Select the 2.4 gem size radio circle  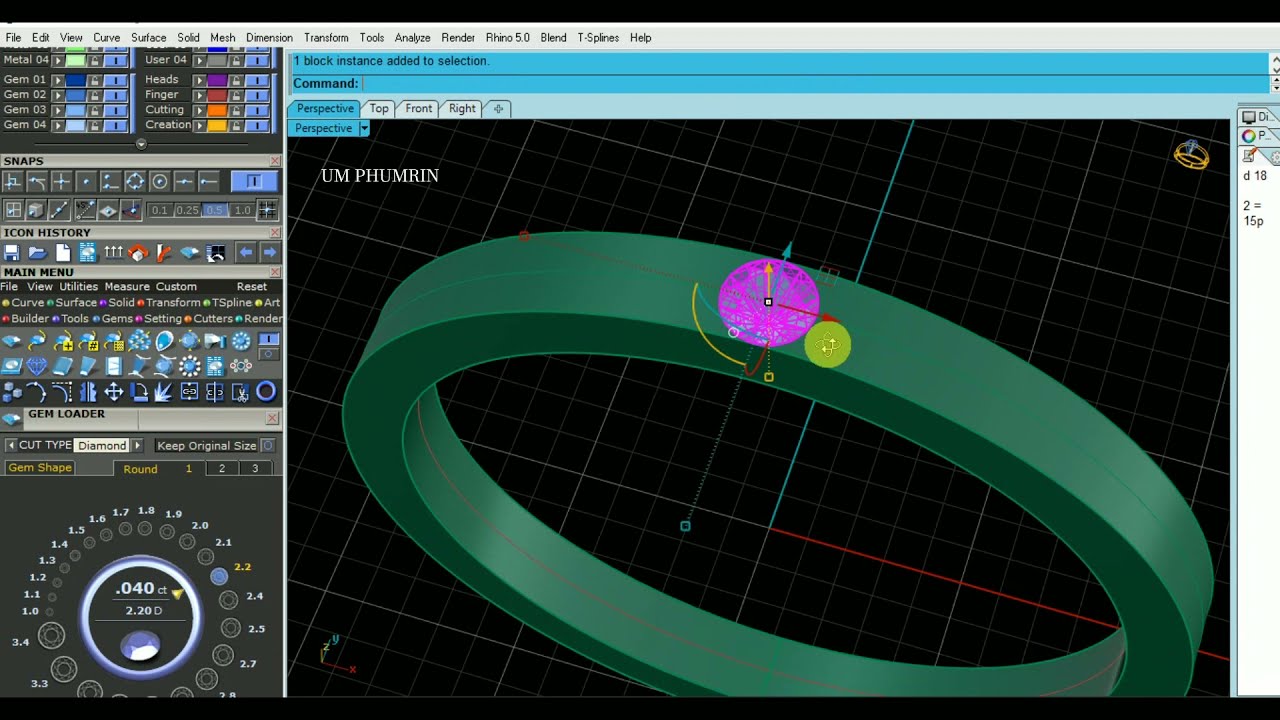pyautogui.click(x=228, y=599)
